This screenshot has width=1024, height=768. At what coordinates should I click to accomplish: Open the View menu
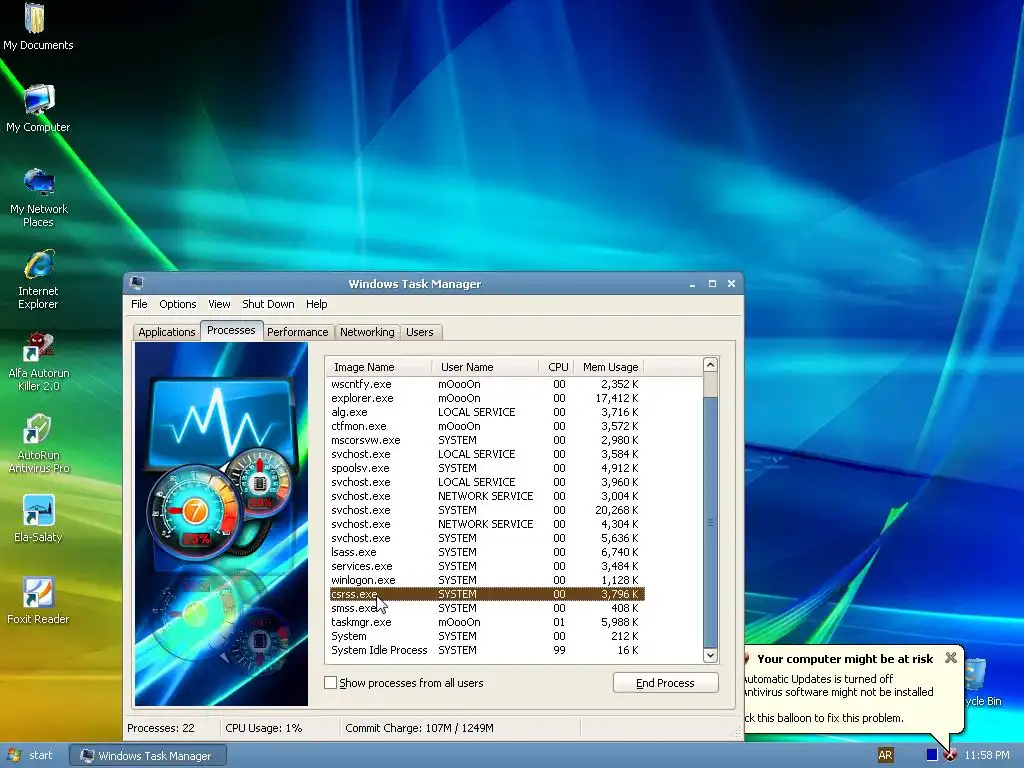point(219,304)
